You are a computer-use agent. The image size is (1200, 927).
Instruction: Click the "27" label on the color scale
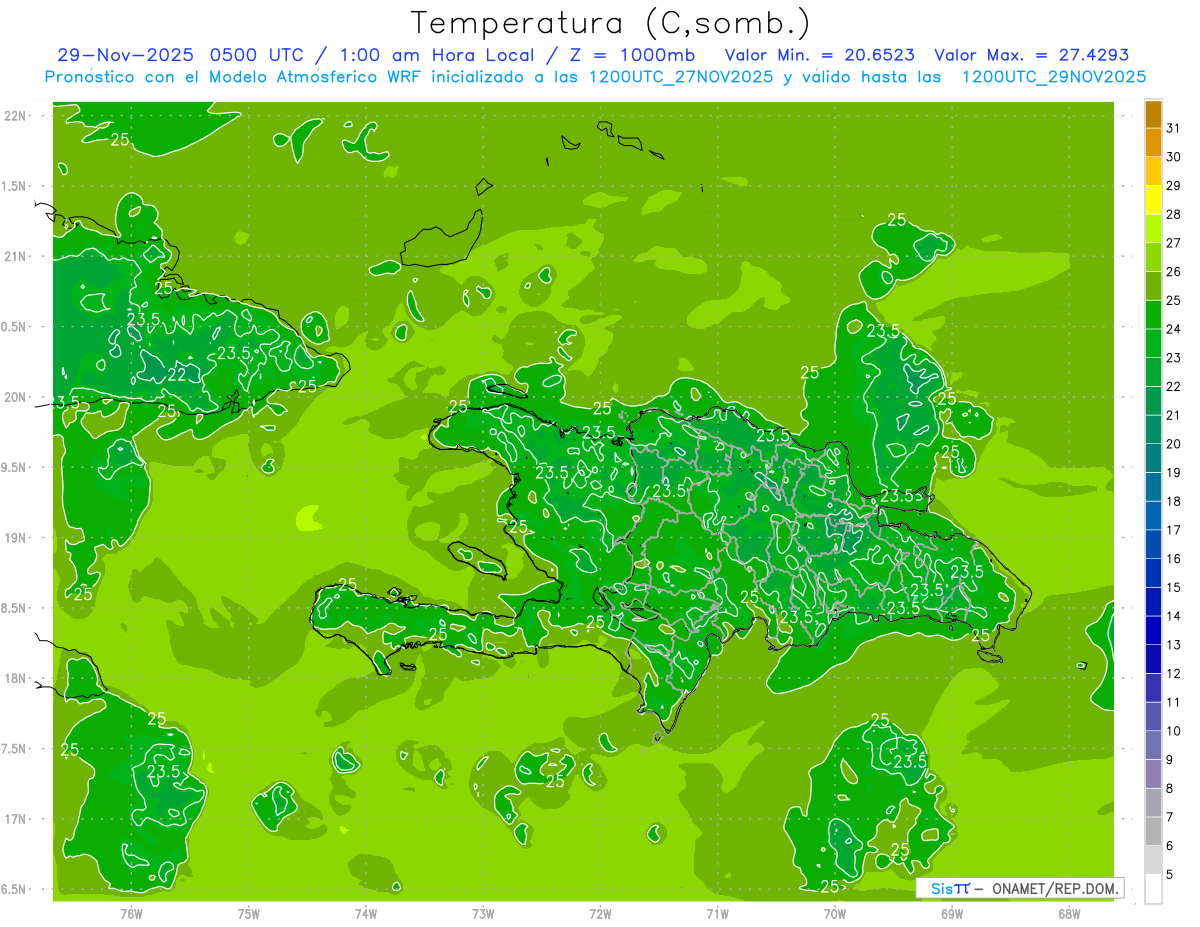coord(1174,243)
